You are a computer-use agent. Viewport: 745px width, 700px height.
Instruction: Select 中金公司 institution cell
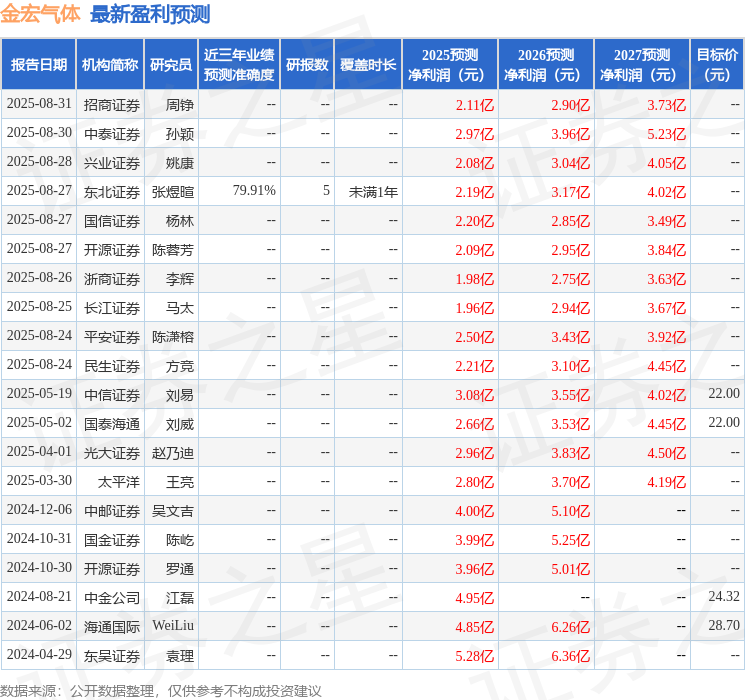pyautogui.click(x=112, y=598)
